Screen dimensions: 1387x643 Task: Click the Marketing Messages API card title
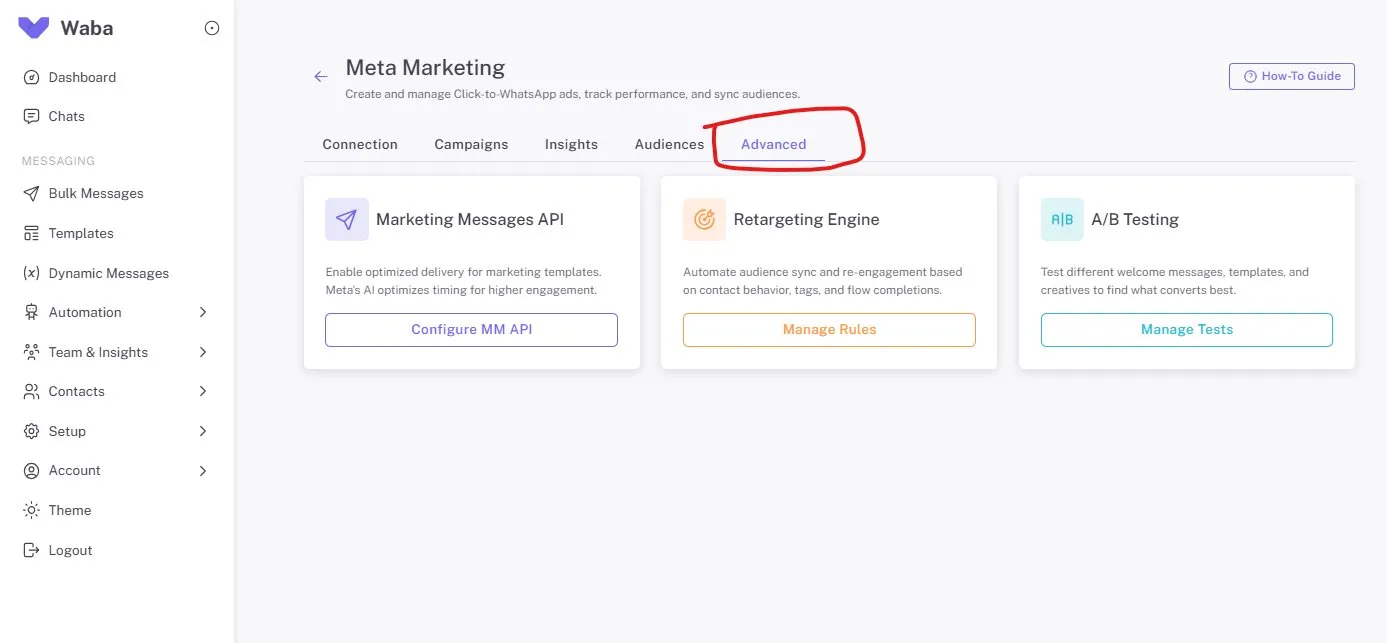coord(470,219)
